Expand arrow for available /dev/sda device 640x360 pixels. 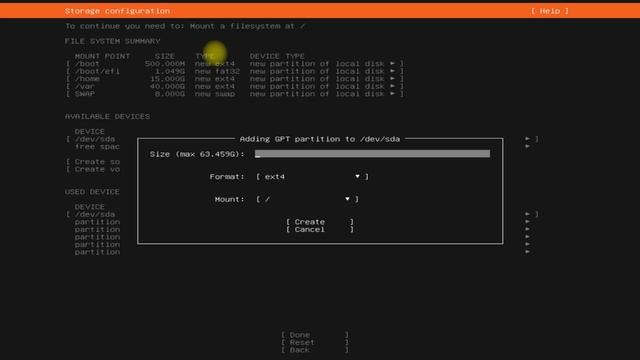click(x=528, y=139)
